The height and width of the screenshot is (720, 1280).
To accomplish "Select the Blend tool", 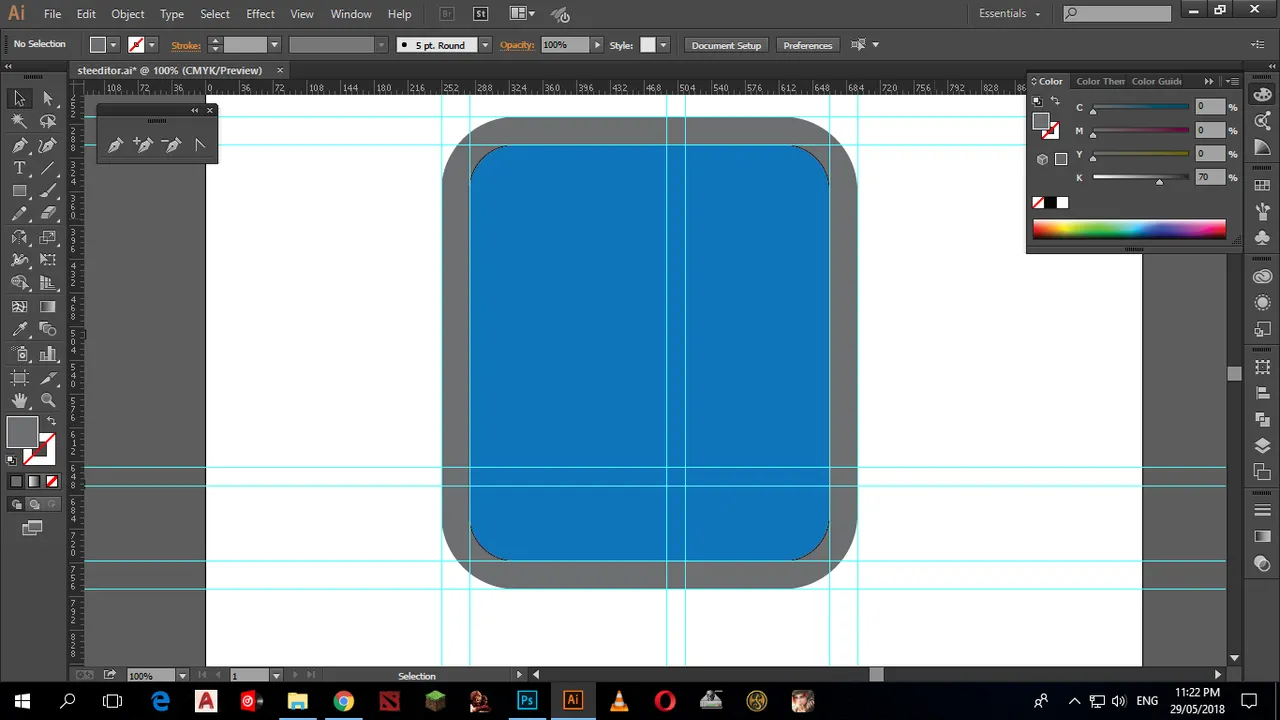I will tap(48, 330).
